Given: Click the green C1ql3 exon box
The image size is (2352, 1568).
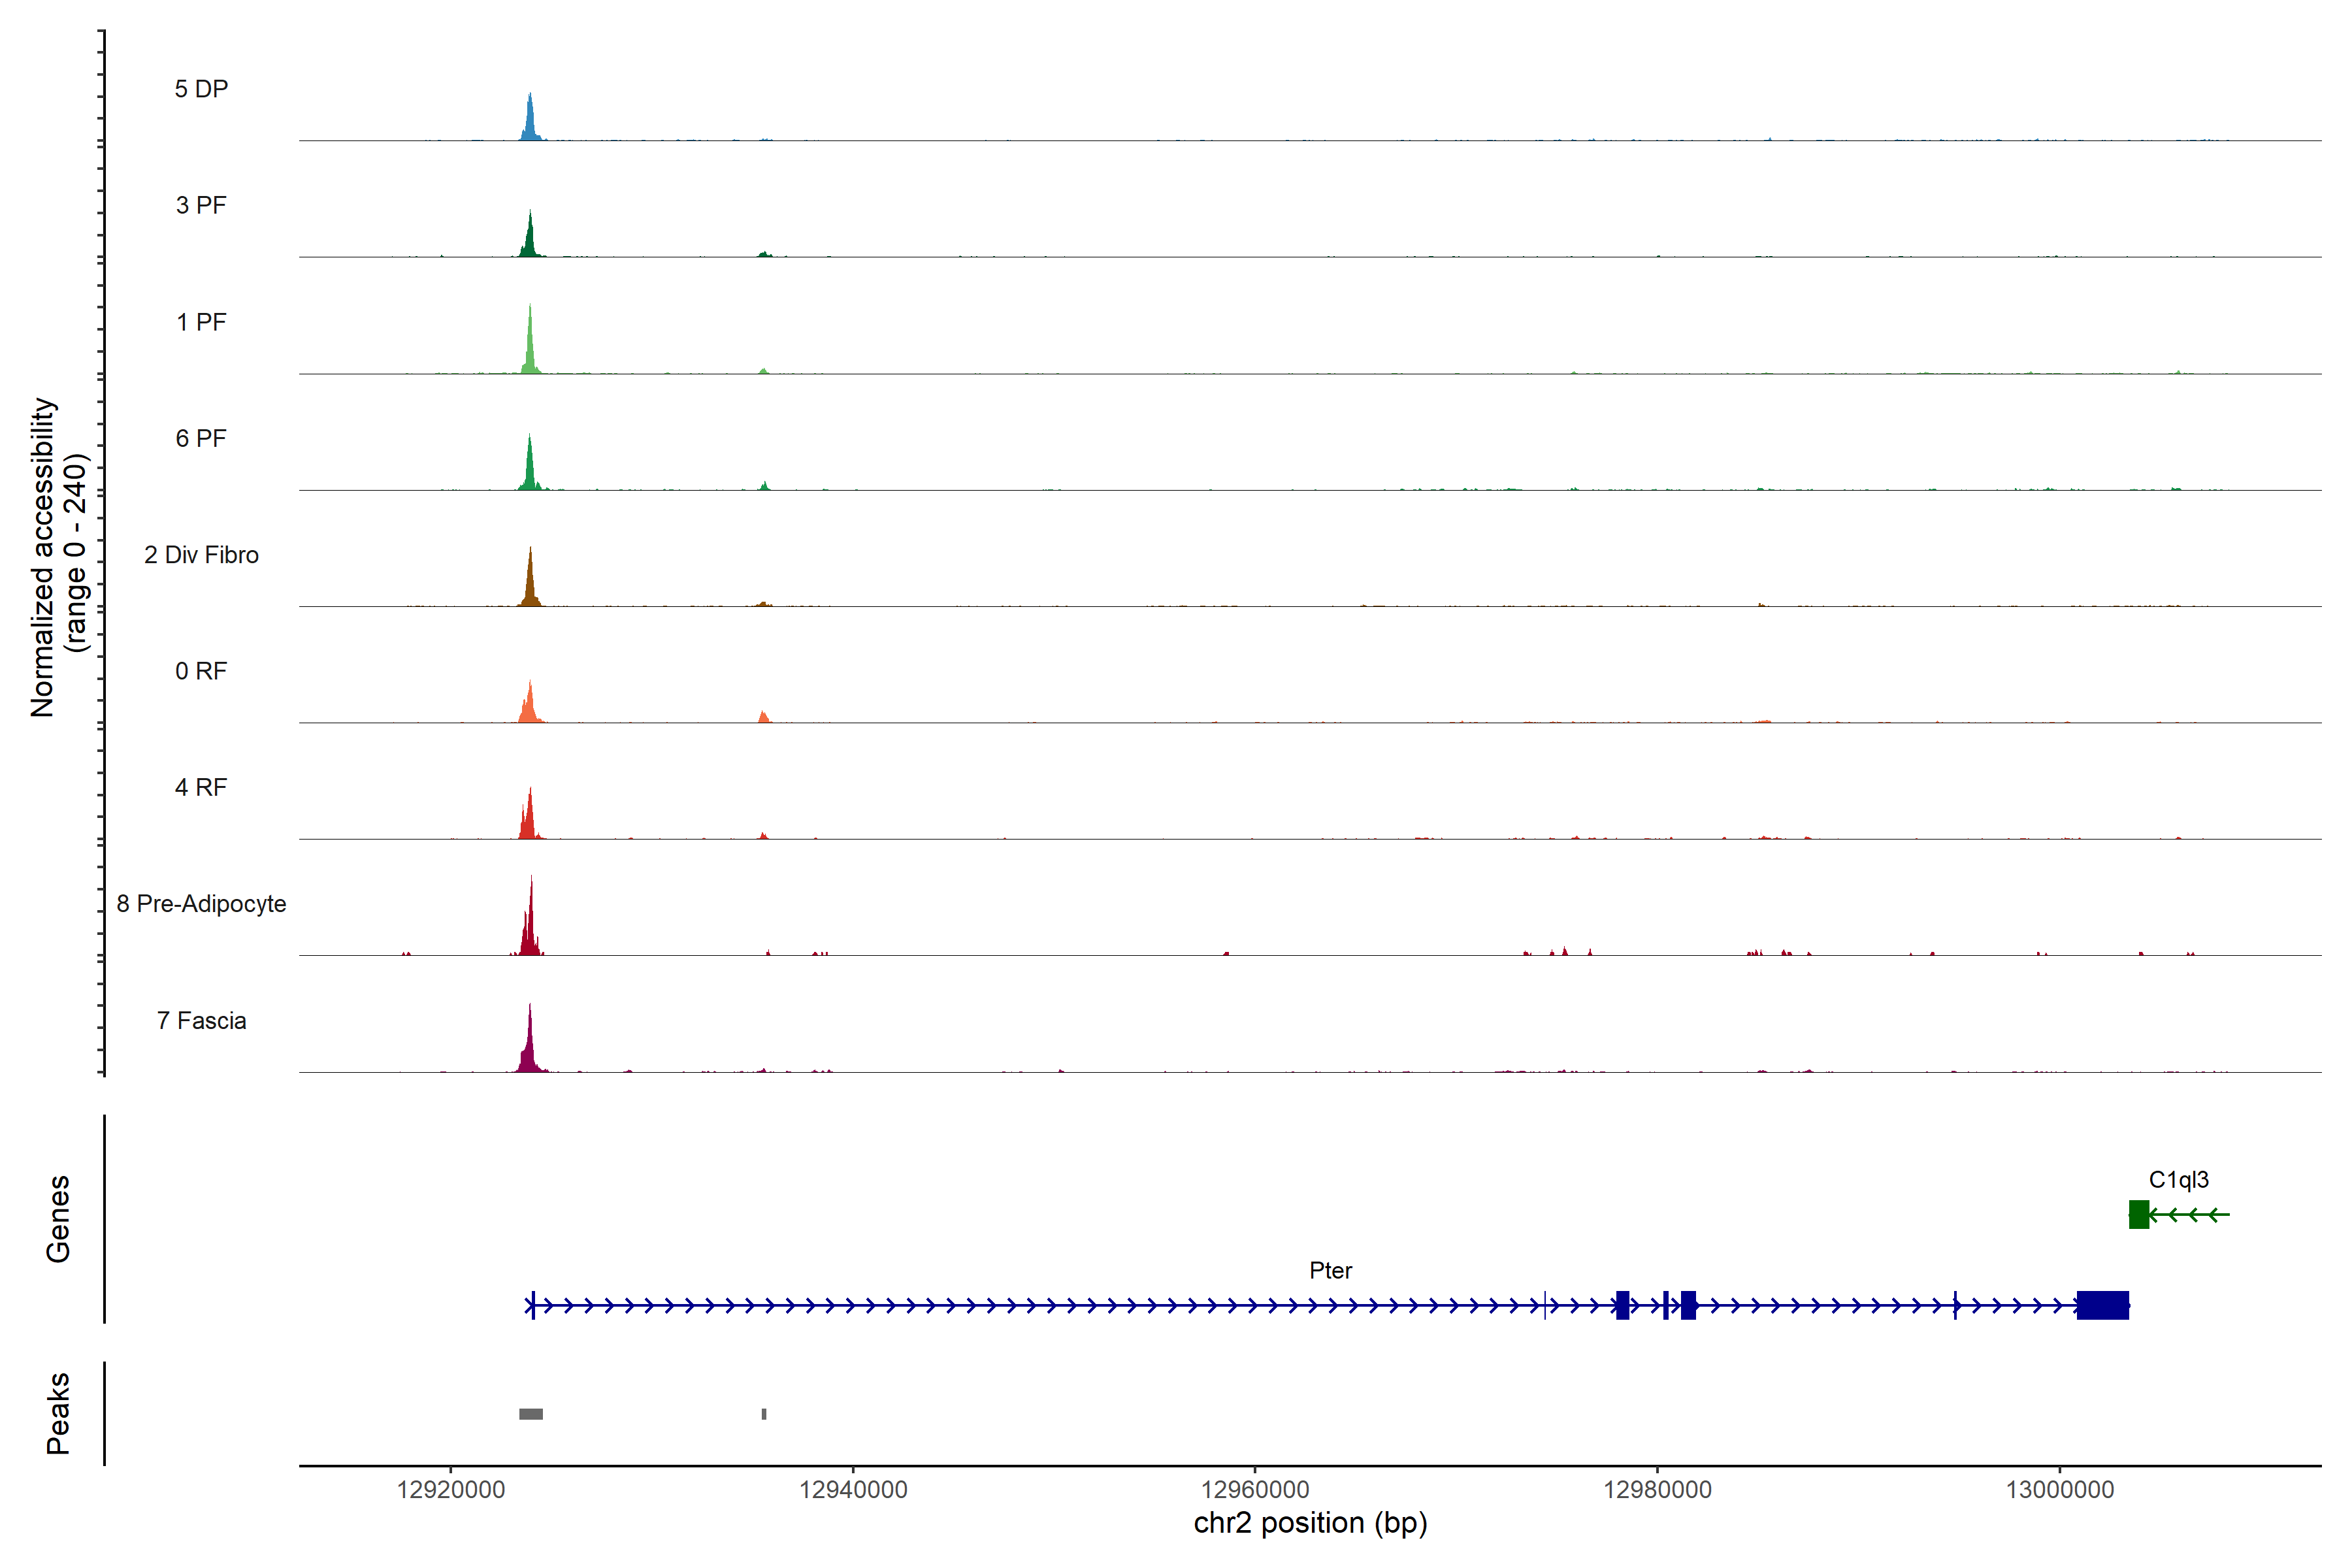Looking at the screenshot, I should [2138, 1214].
